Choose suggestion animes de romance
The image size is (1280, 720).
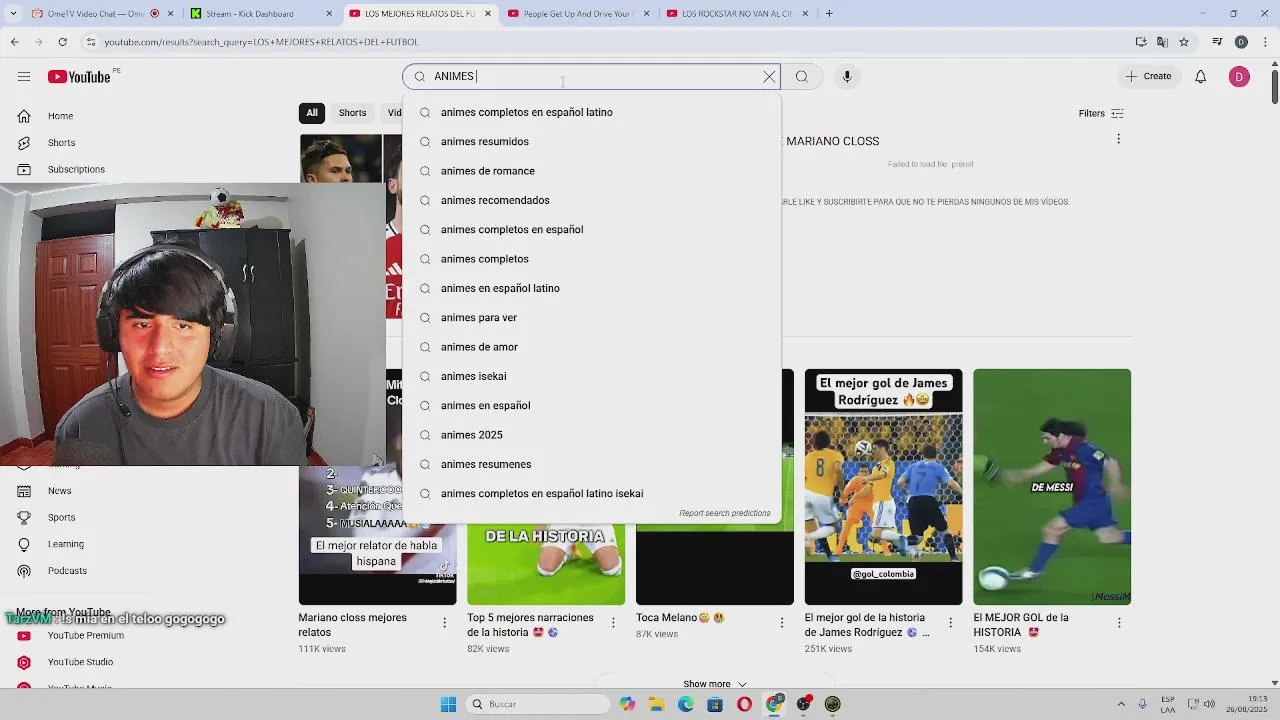(591, 171)
